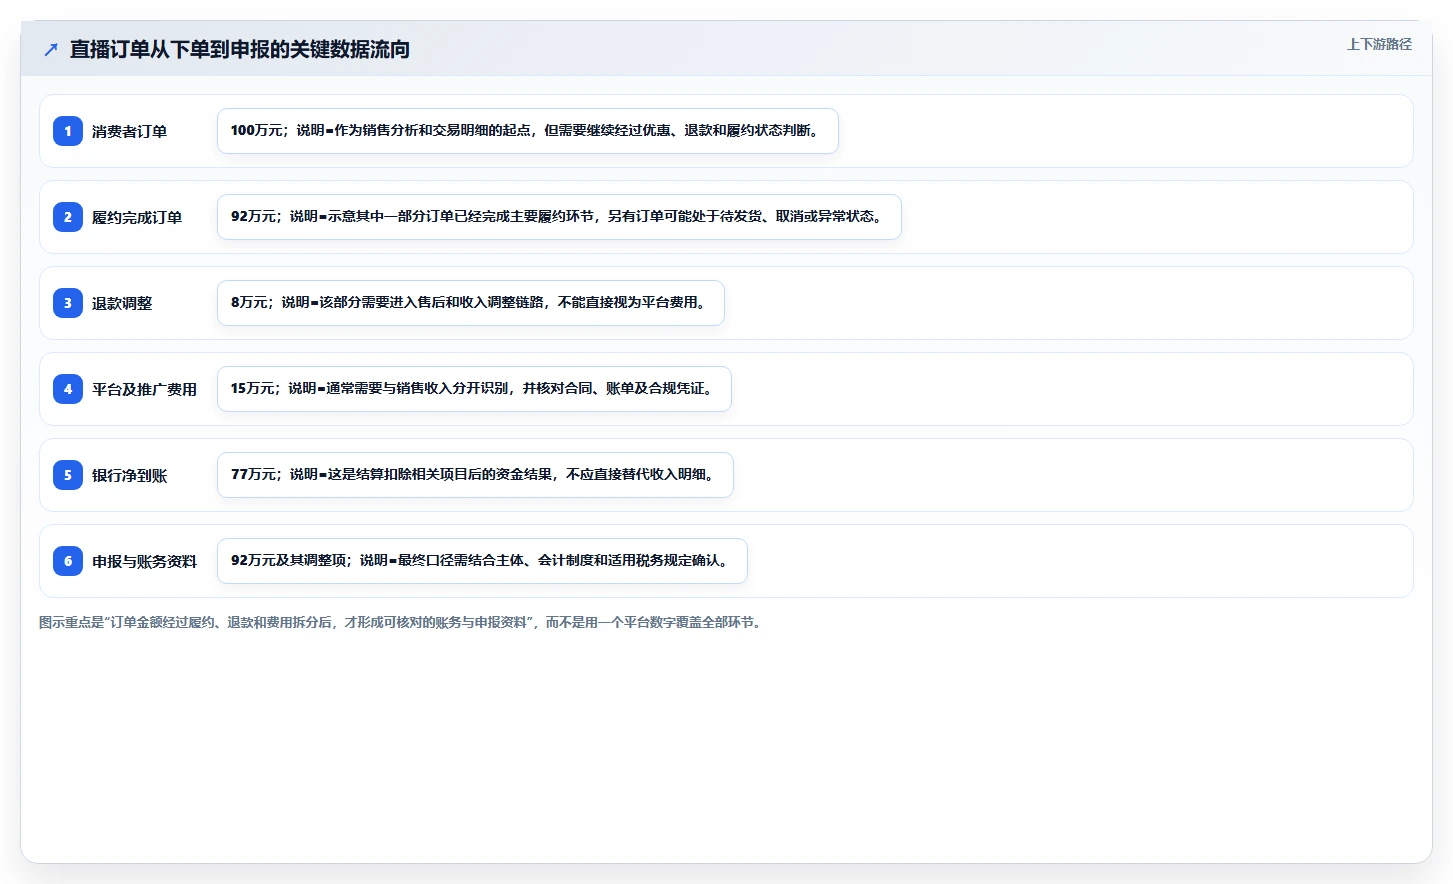Click the 上下游路径 label
1453x884 pixels.
(x=1379, y=44)
